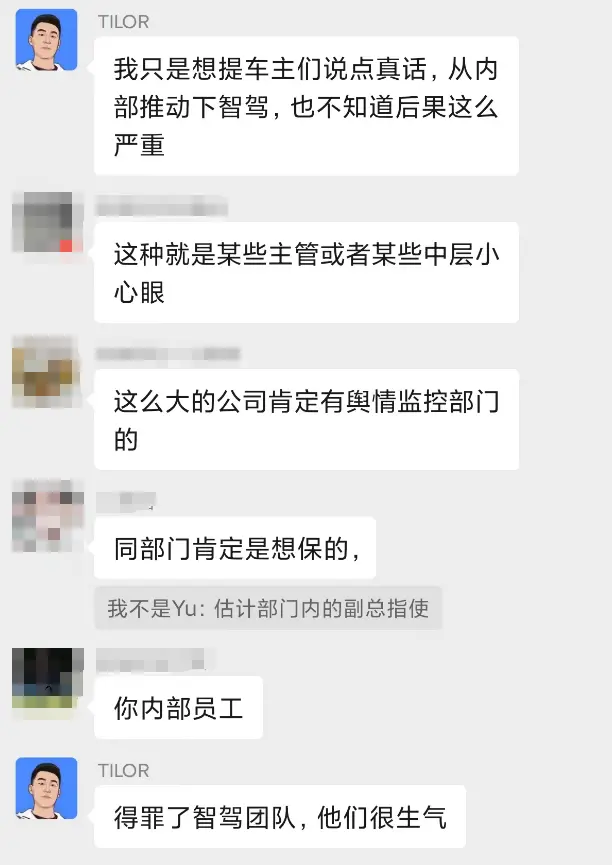Tap TILOR's avatar on the first message

[46, 40]
